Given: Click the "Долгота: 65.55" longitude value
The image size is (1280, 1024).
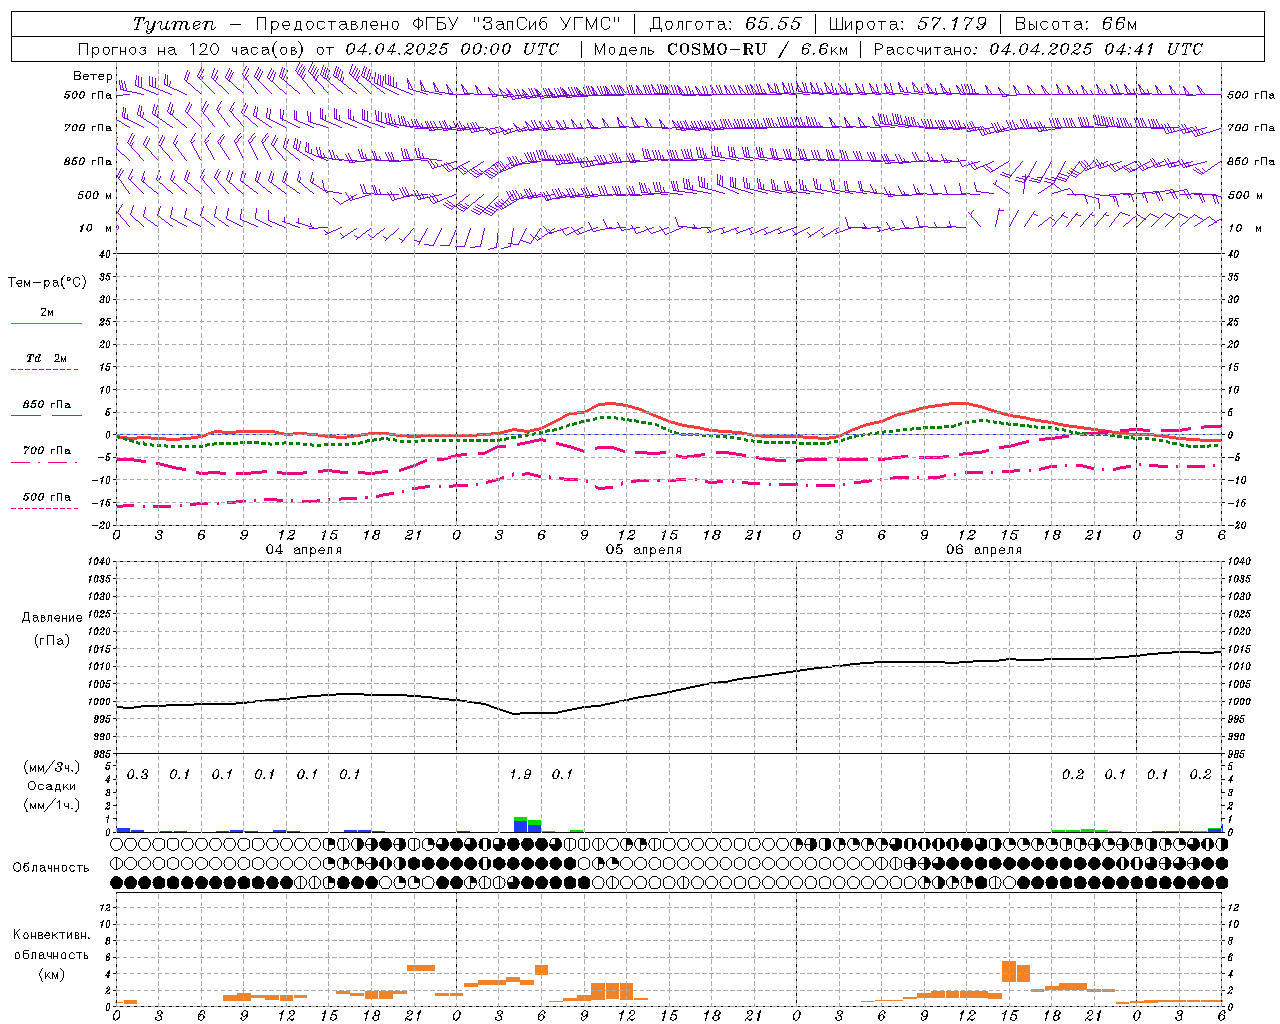Looking at the screenshot, I should [725, 24].
